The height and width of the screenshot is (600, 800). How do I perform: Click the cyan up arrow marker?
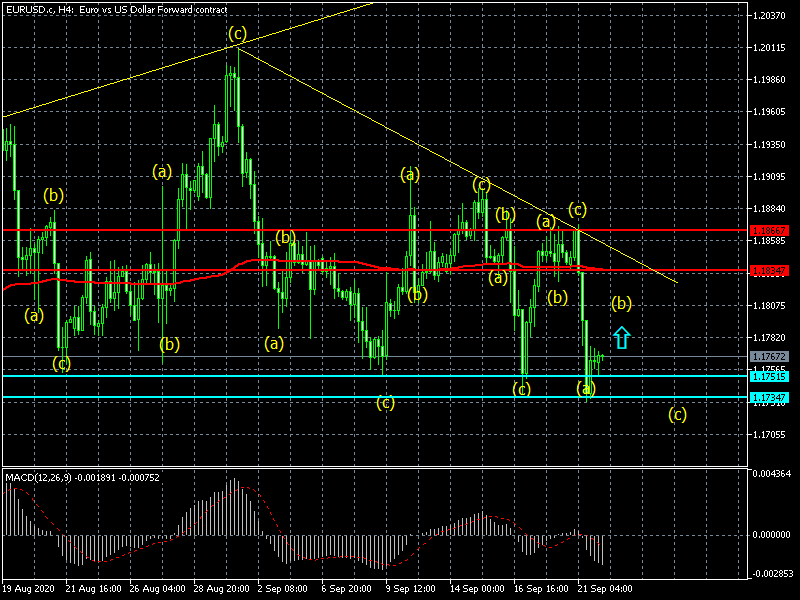coord(621,338)
